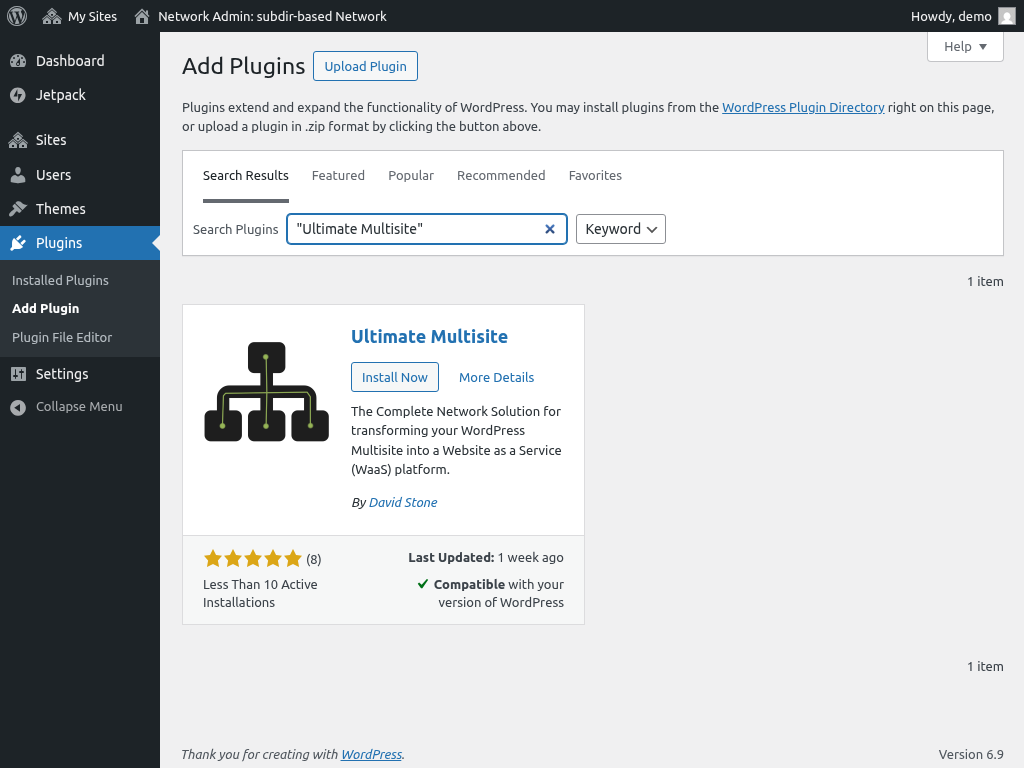Viewport: 1024px width, 768px height.
Task: Open the Ultimate Multisite title link
Action: click(x=429, y=336)
